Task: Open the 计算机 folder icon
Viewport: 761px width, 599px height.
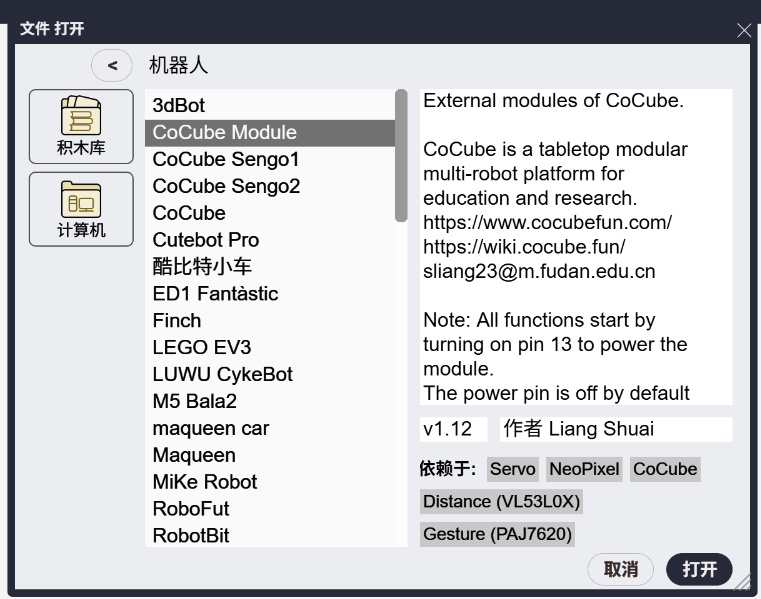Action: point(81,209)
